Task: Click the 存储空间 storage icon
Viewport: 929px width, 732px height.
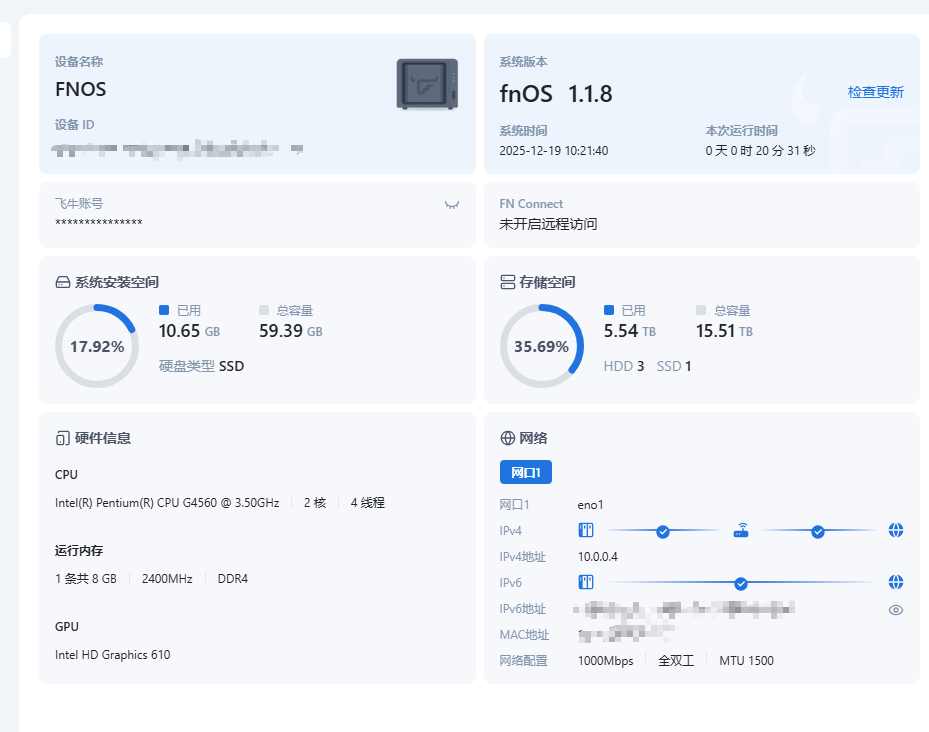Action: (x=507, y=282)
